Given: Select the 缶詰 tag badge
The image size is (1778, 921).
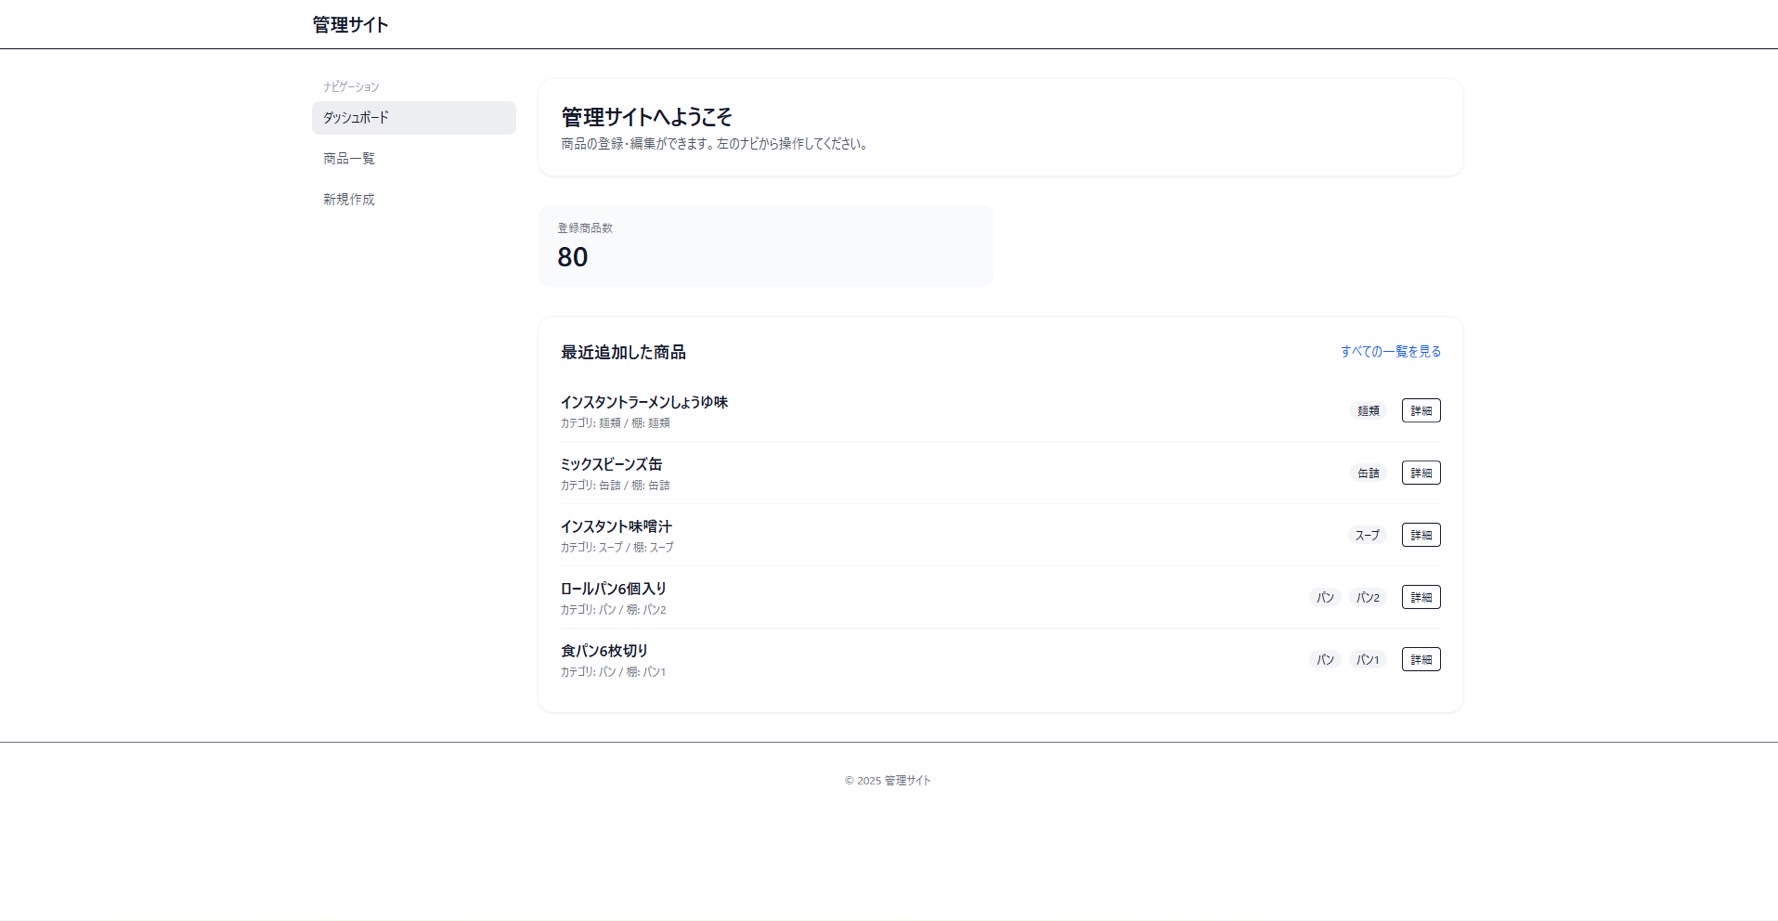Looking at the screenshot, I should [1367, 473].
